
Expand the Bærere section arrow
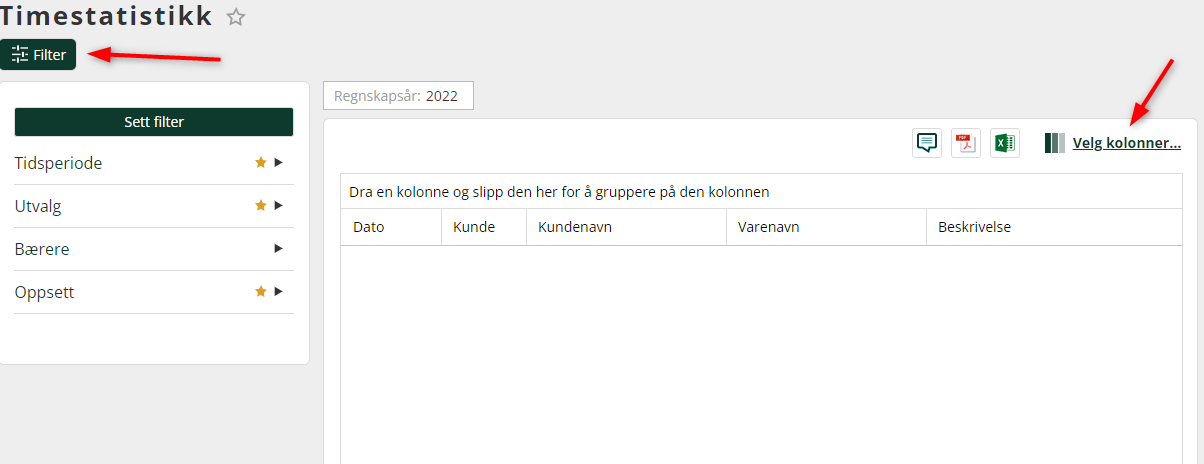pos(279,248)
